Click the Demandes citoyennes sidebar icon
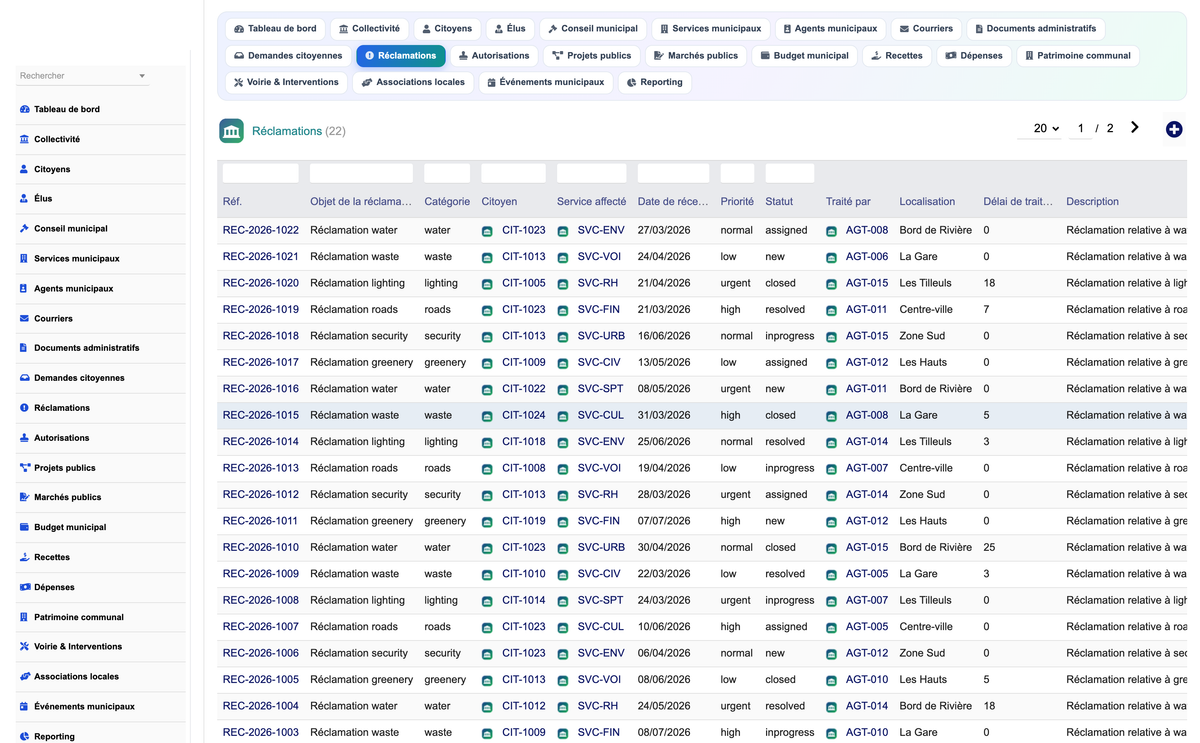The image size is (1200, 743). pyautogui.click(x=25, y=378)
